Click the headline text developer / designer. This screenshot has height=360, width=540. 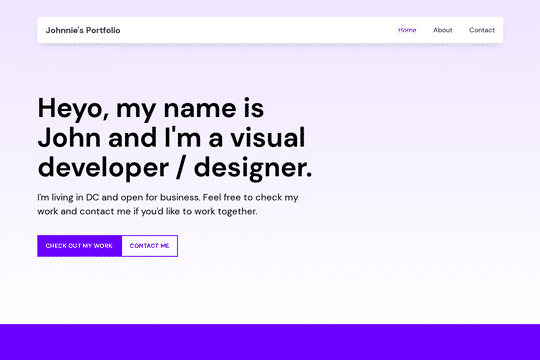tap(175, 168)
